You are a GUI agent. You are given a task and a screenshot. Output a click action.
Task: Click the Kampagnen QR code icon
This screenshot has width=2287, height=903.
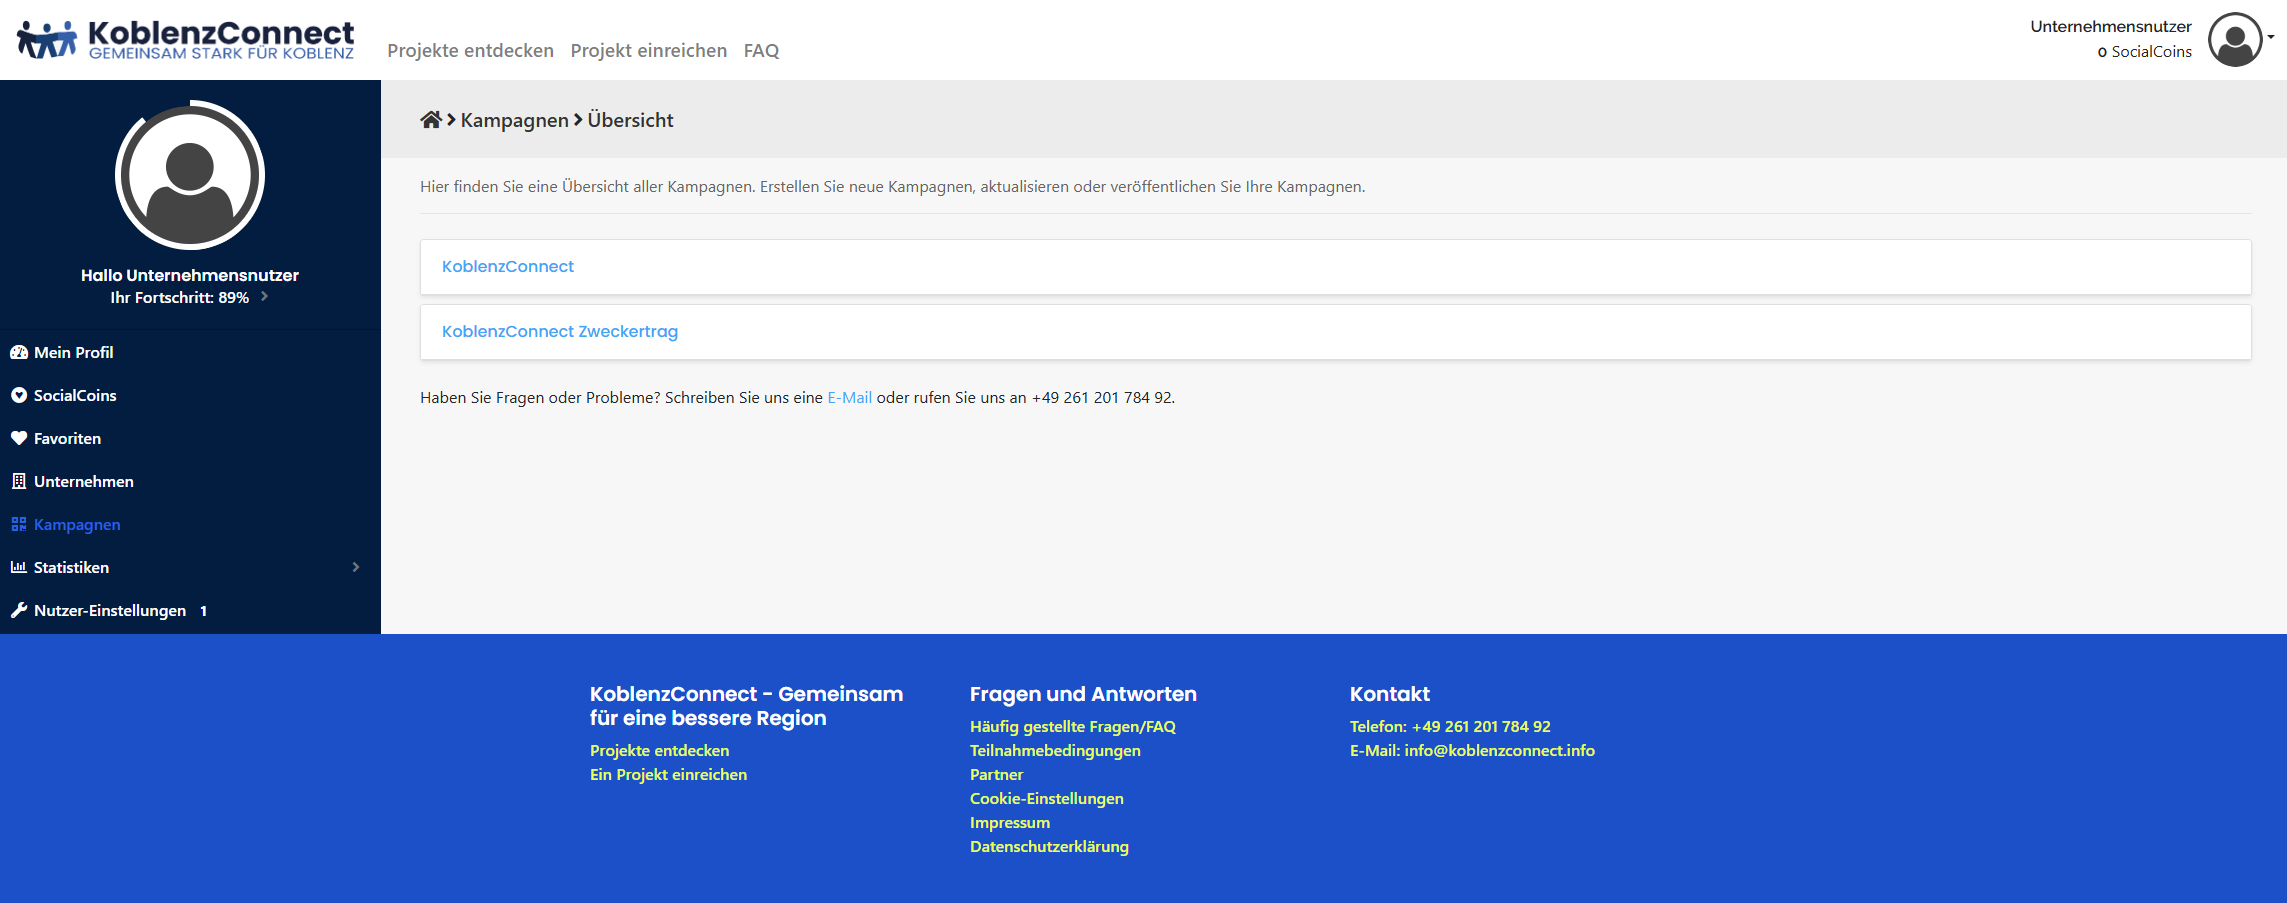coord(18,524)
